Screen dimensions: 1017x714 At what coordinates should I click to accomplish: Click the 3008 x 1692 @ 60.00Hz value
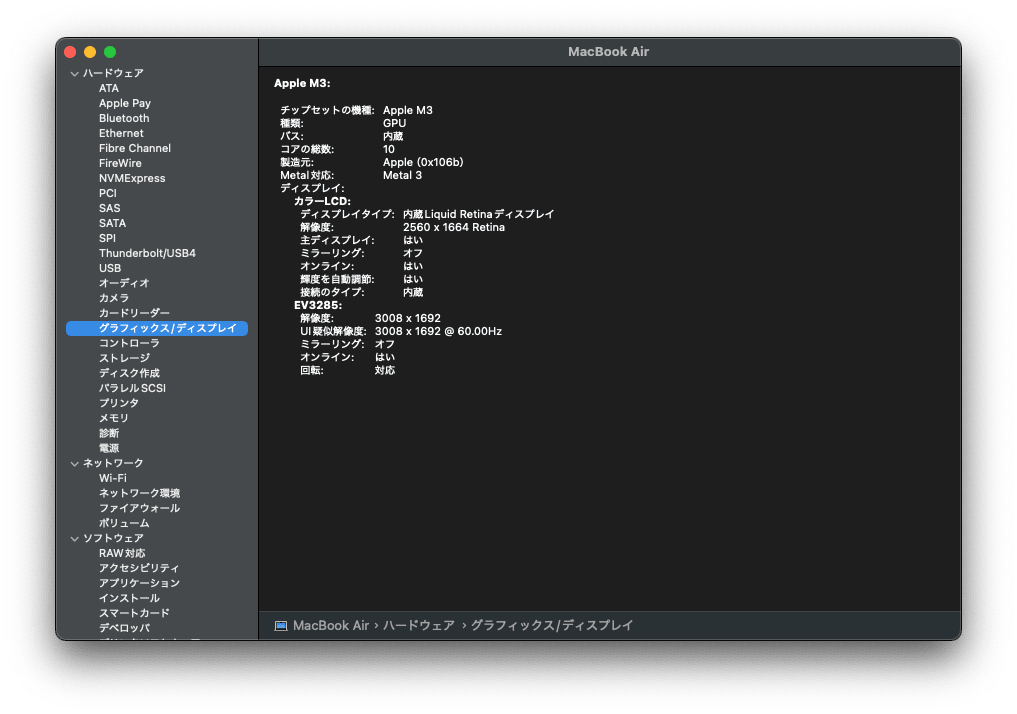(x=438, y=331)
